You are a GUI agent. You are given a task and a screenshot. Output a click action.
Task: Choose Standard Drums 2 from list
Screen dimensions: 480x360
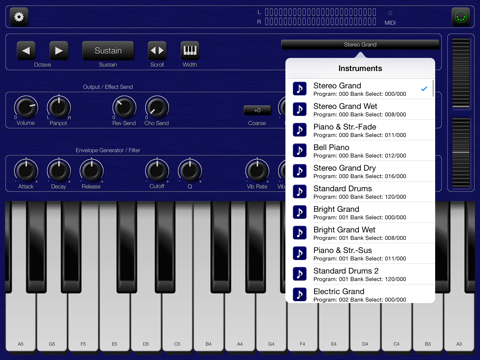tap(360, 275)
